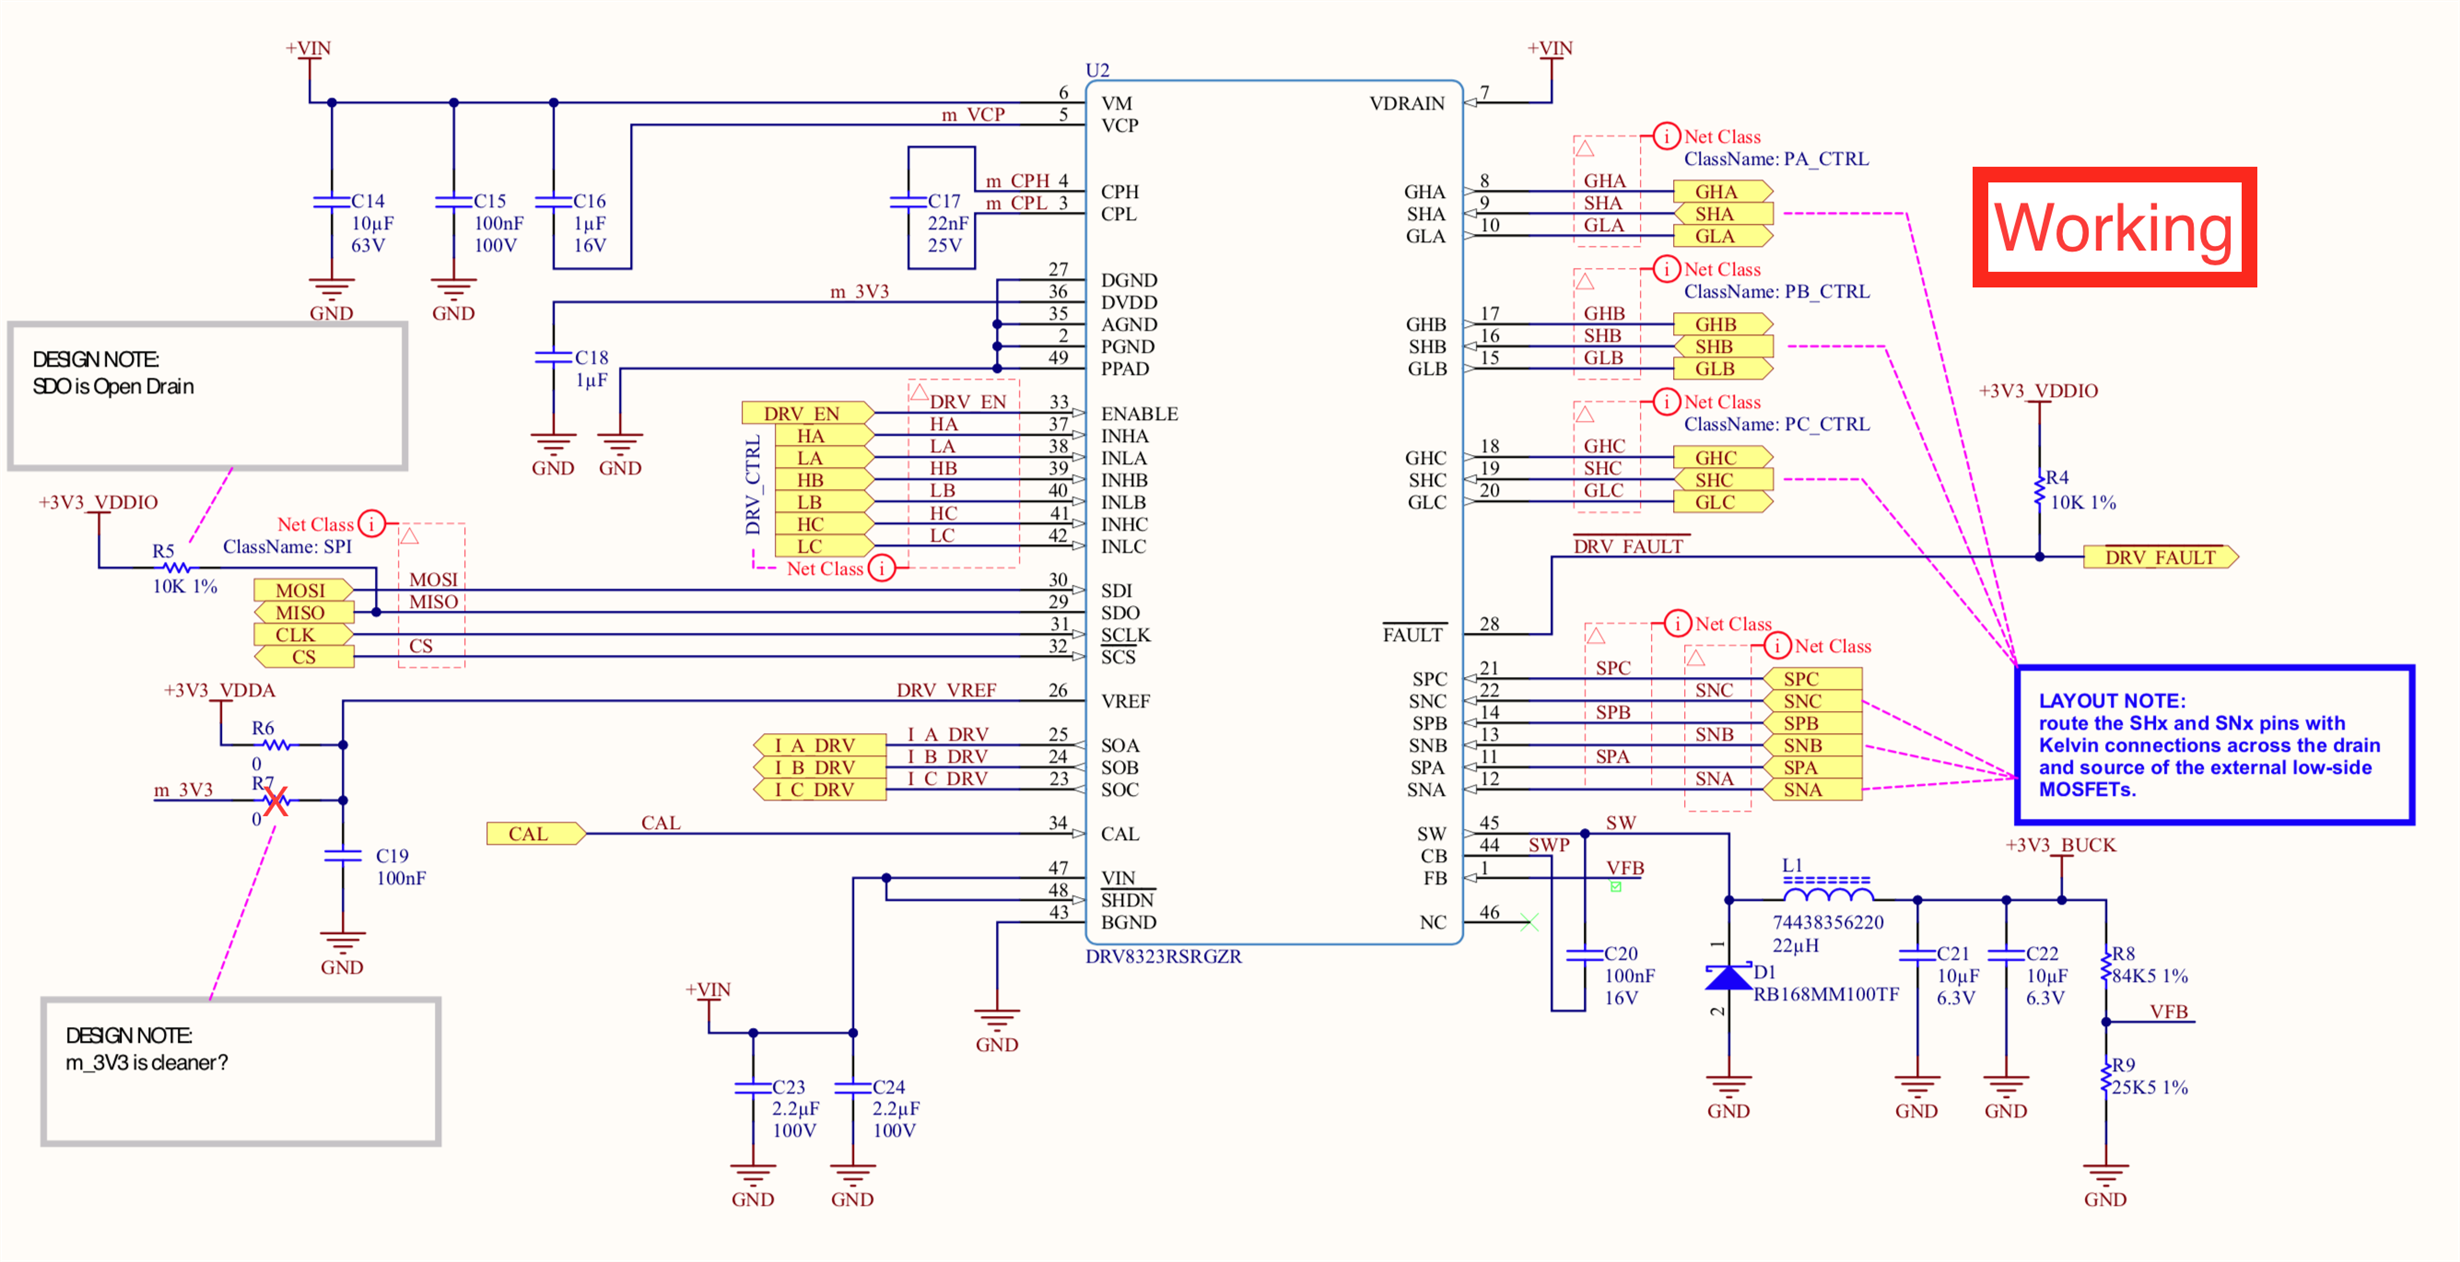
Task: Select capacitor C14 10µF symbol
Action: (332, 202)
